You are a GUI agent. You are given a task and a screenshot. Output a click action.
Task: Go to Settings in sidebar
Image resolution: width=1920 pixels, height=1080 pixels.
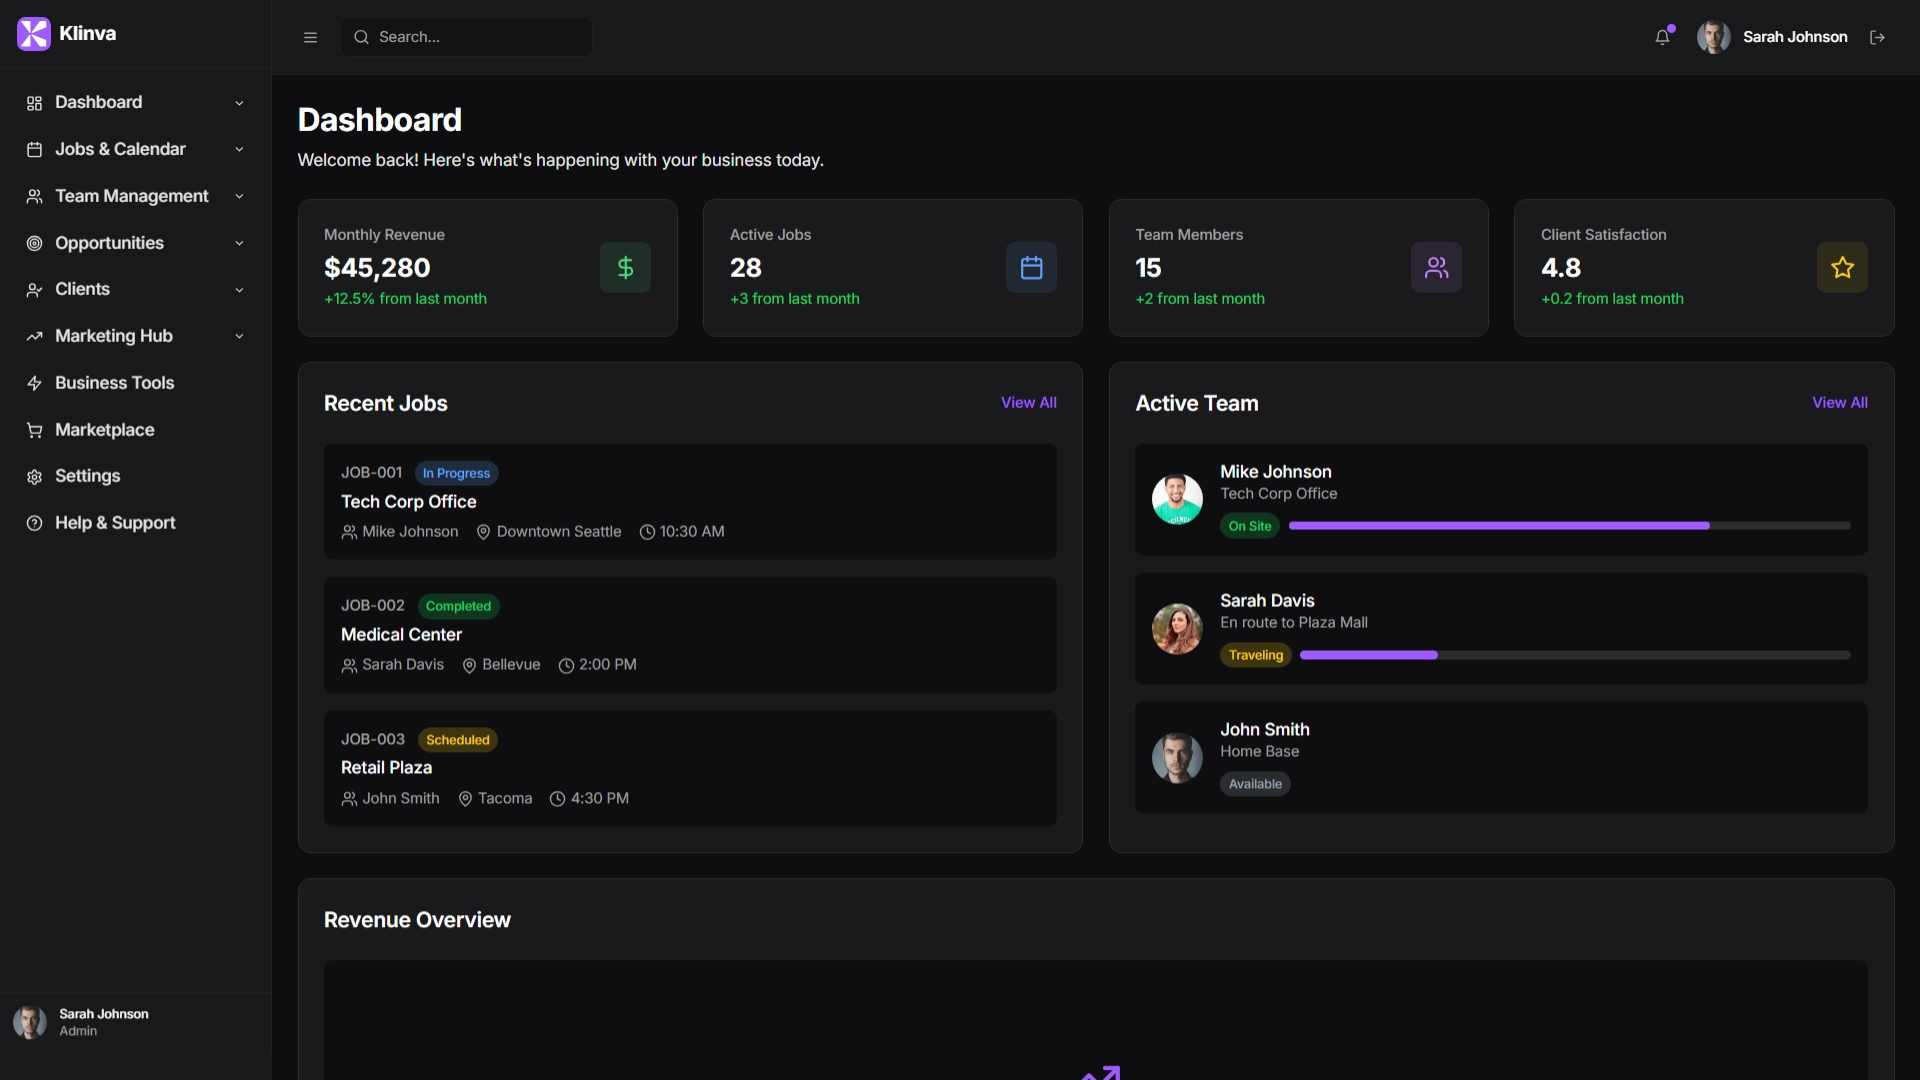point(87,476)
